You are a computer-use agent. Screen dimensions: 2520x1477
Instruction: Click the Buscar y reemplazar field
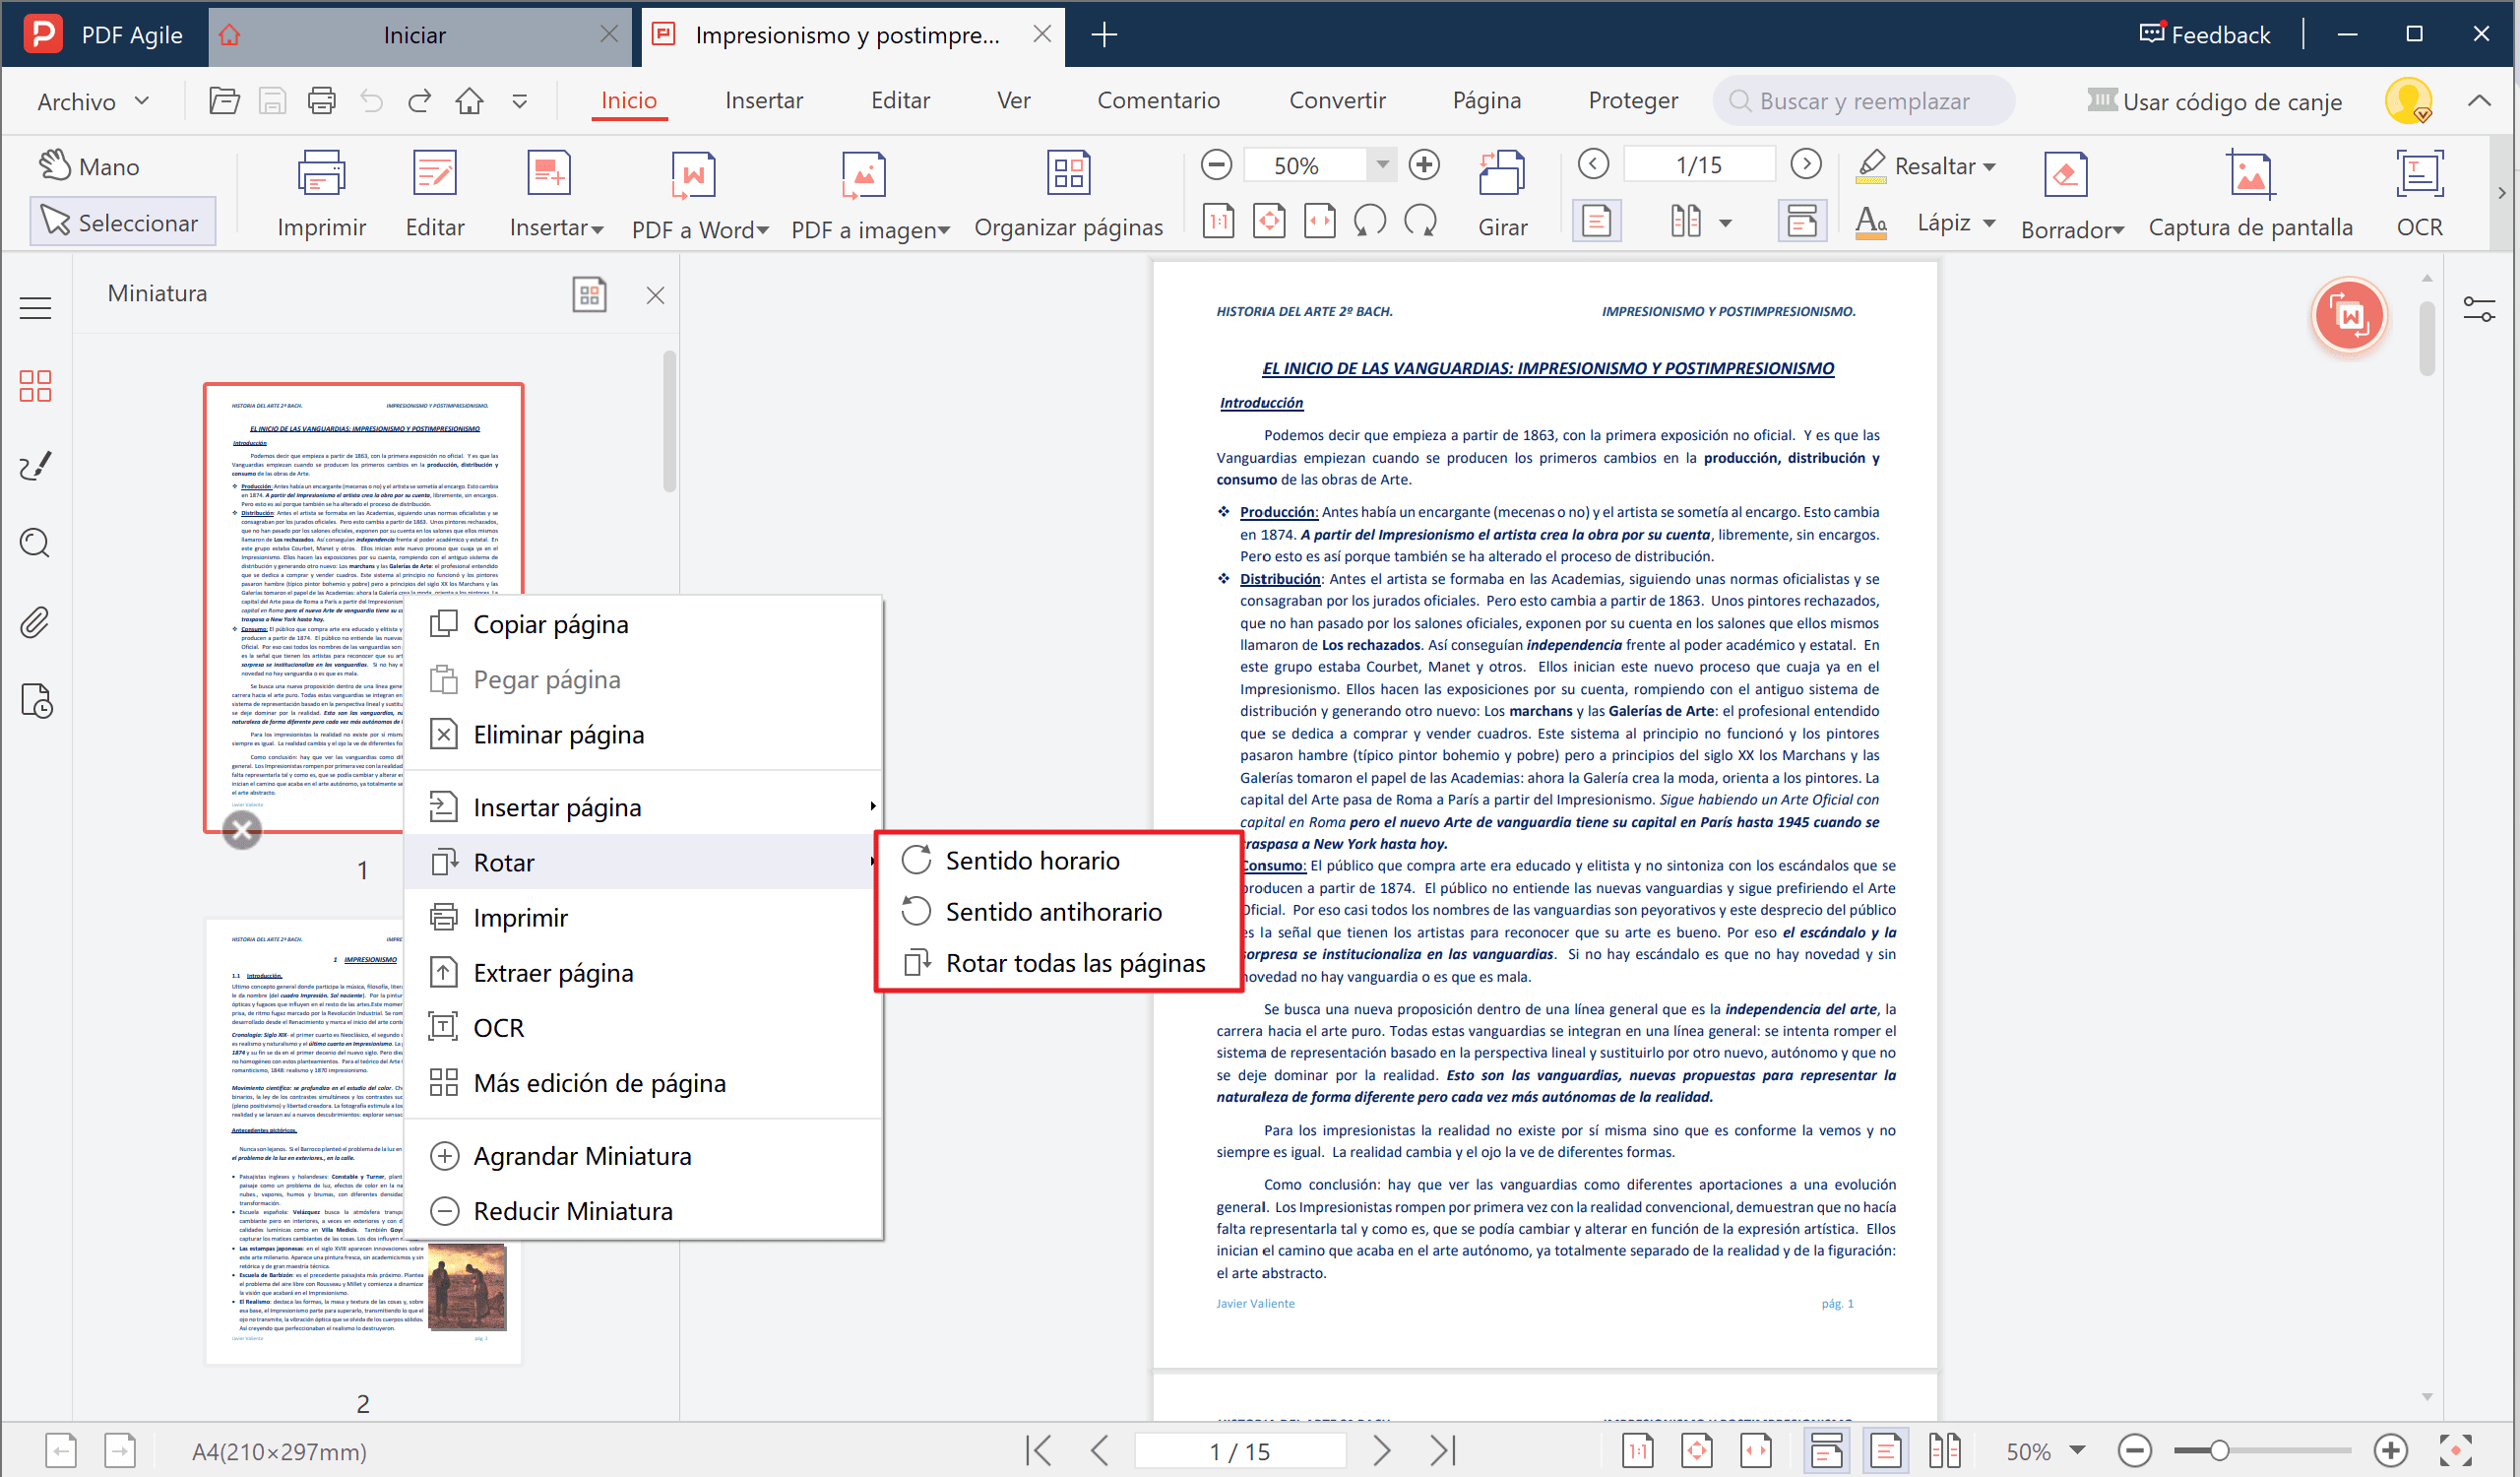[1863, 101]
